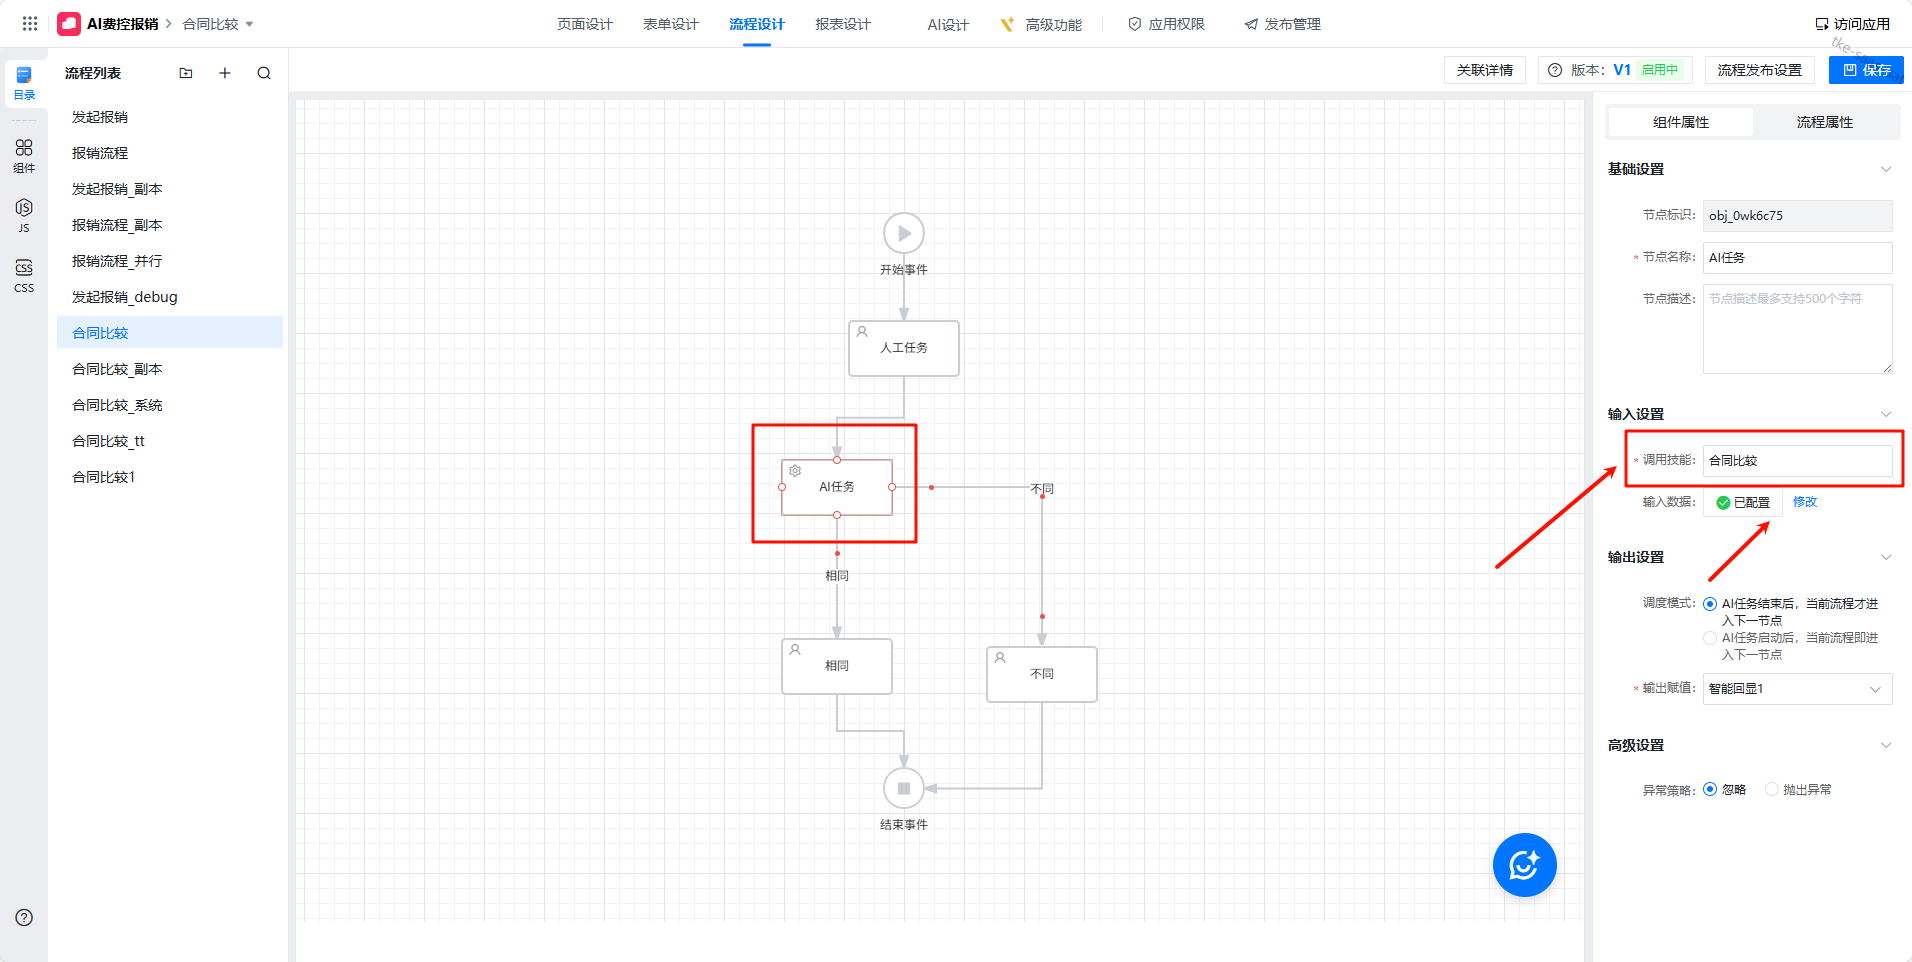This screenshot has height=962, width=1912.
Task: Open the CSS sidebar panel
Action: (x=24, y=275)
